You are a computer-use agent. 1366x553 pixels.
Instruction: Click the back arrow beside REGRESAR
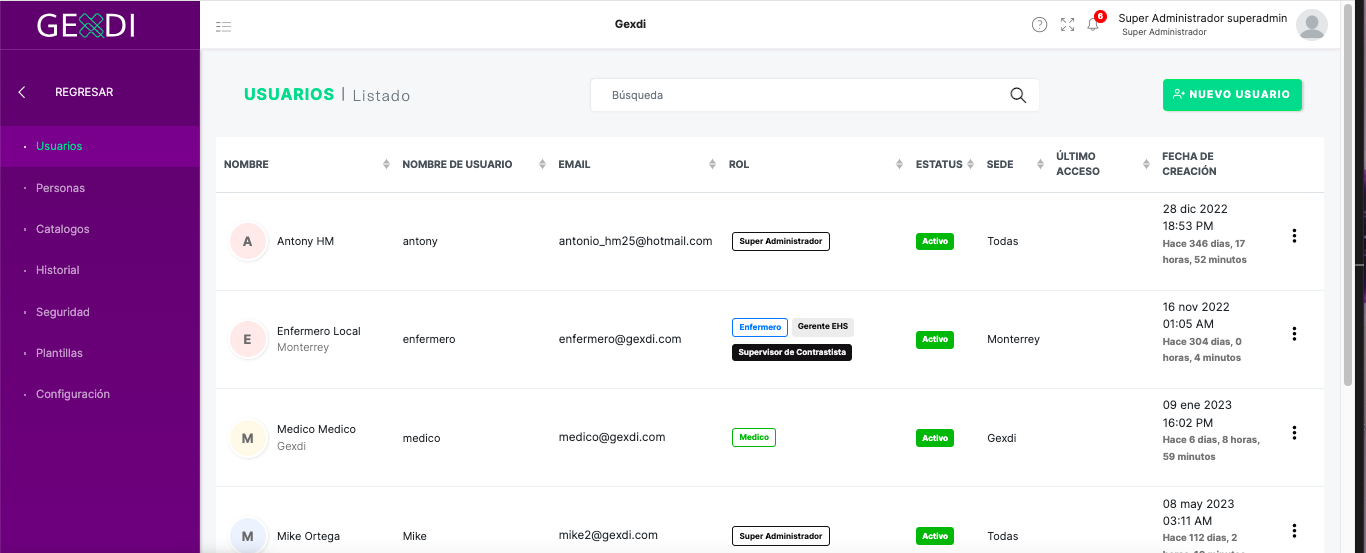[x=22, y=92]
